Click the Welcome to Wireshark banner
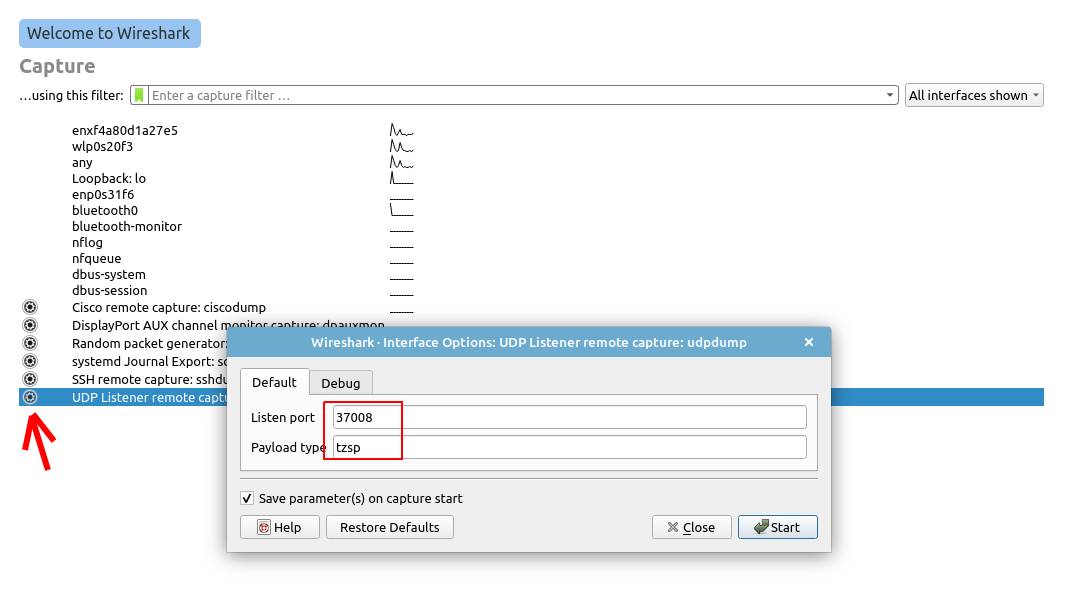 pos(110,33)
